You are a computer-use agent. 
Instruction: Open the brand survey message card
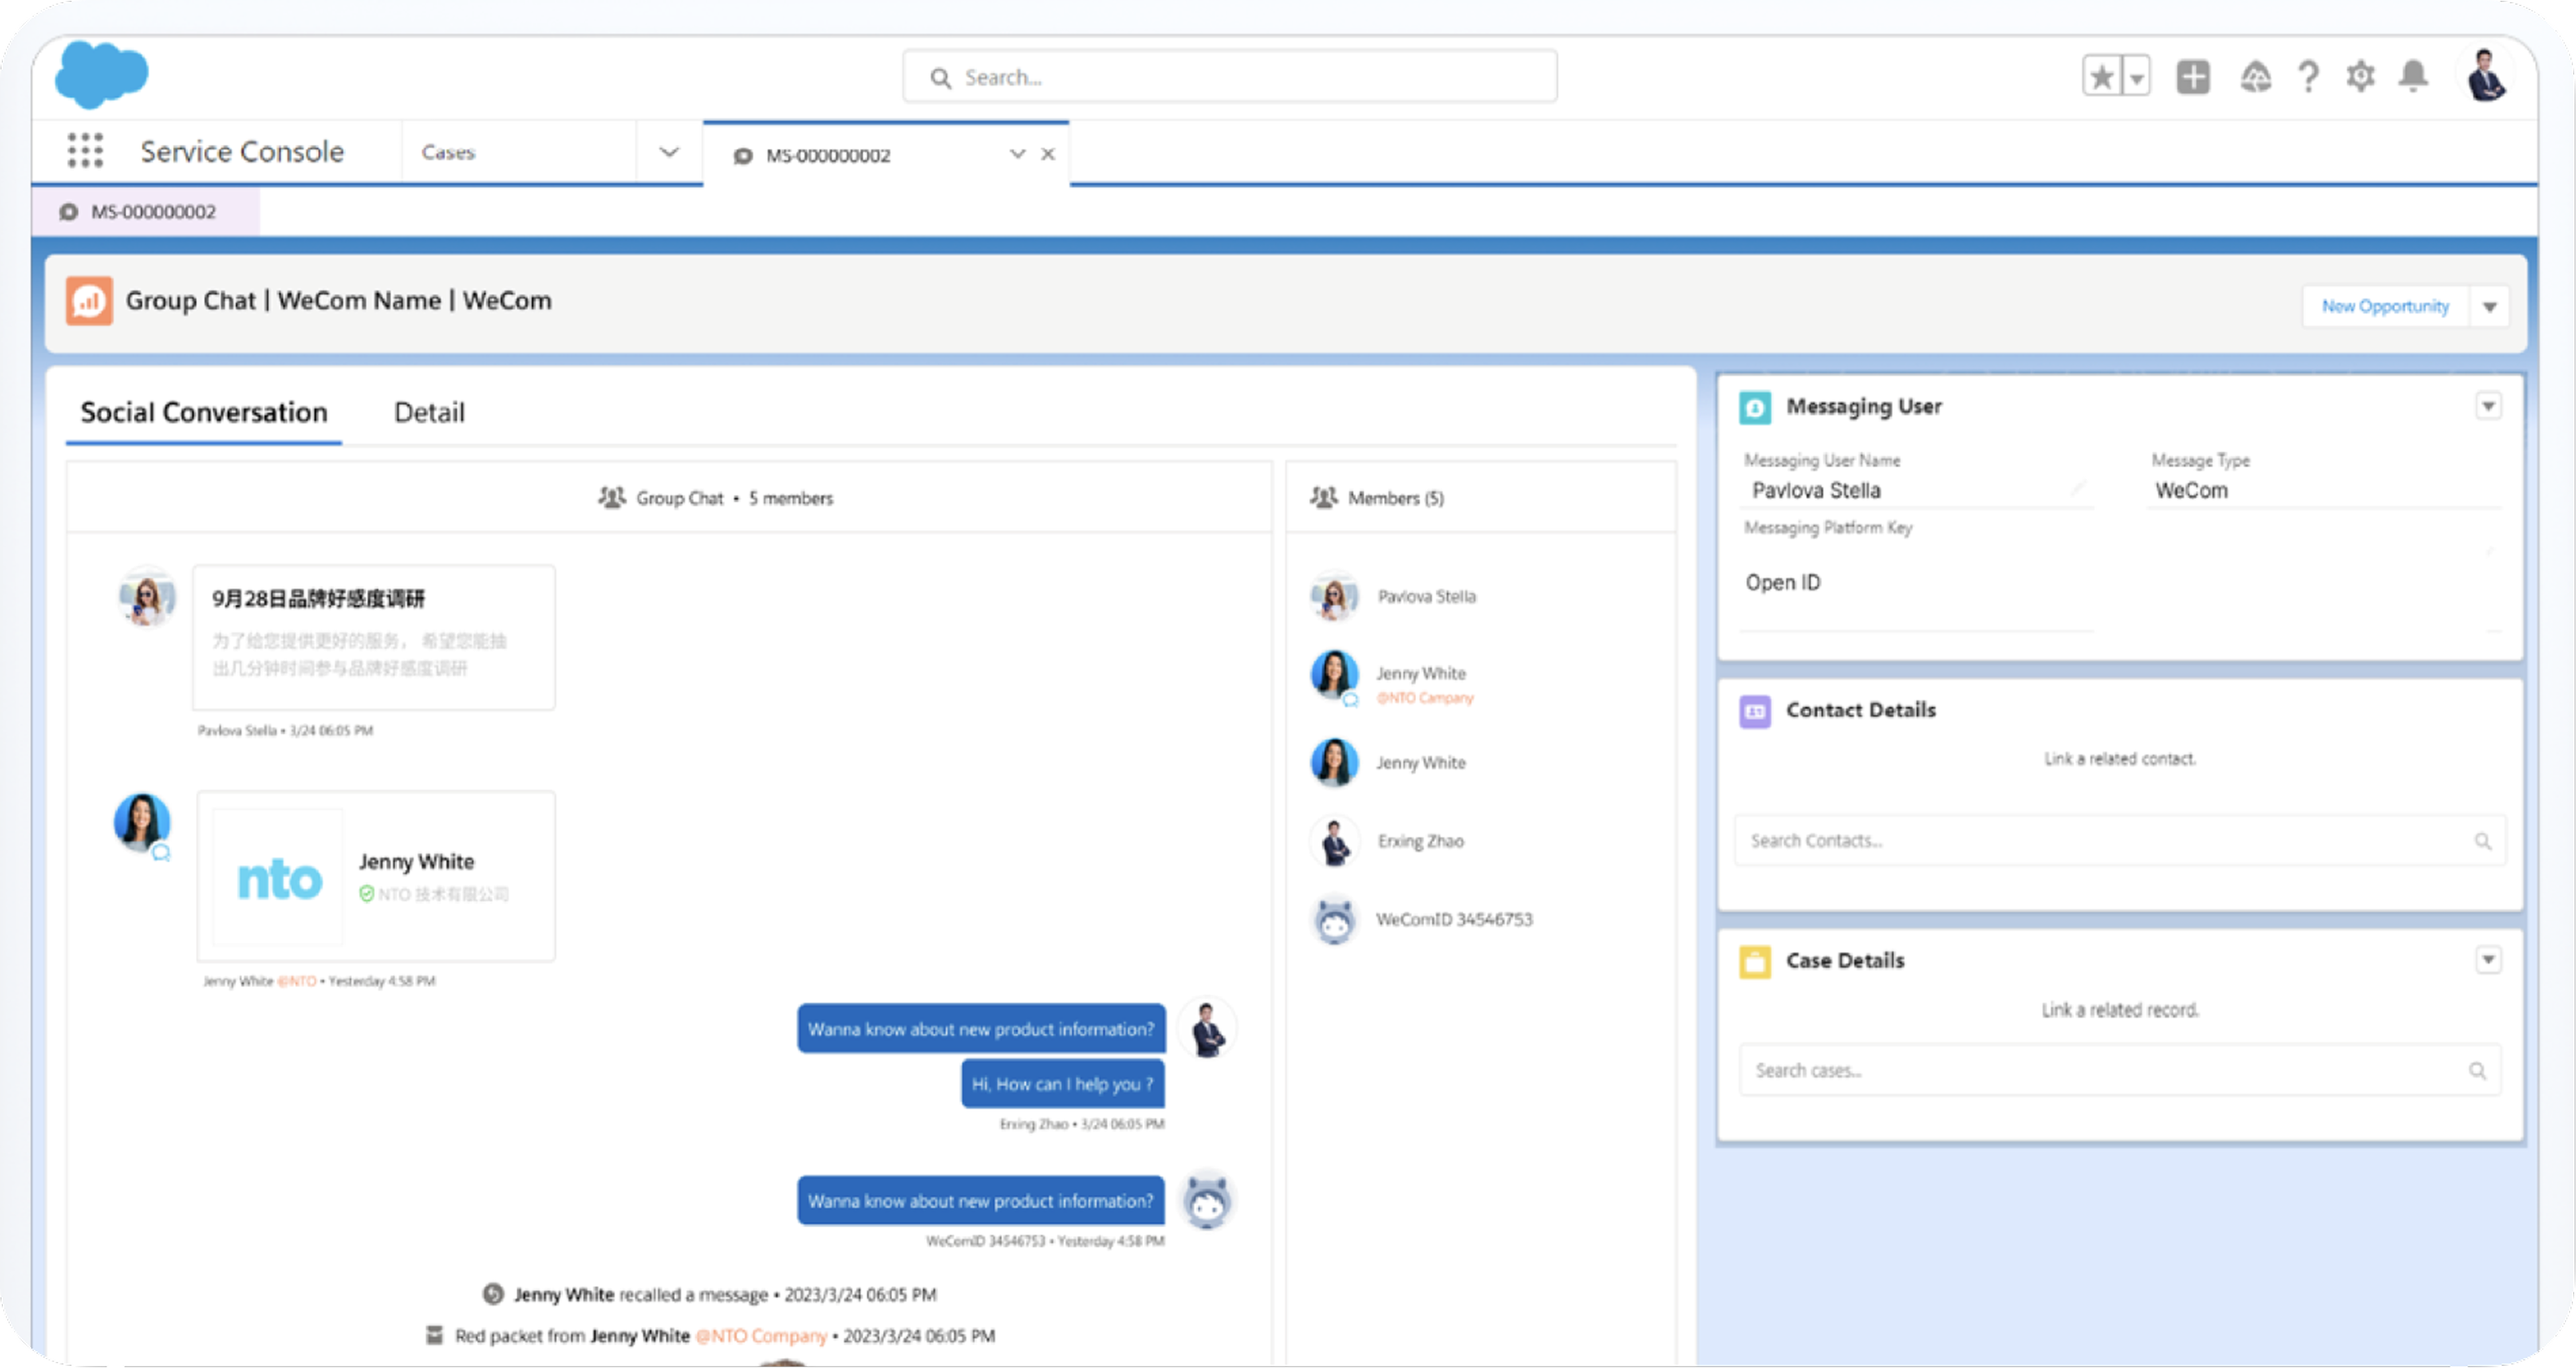coord(374,637)
